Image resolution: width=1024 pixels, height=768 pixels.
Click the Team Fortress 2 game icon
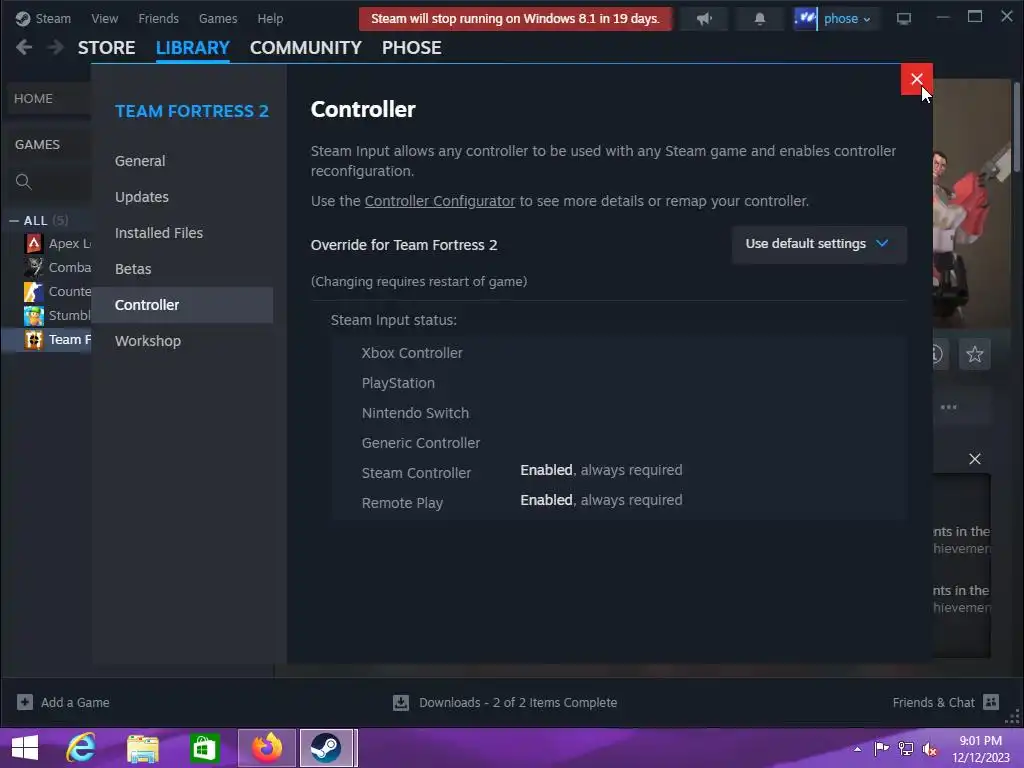point(34,340)
